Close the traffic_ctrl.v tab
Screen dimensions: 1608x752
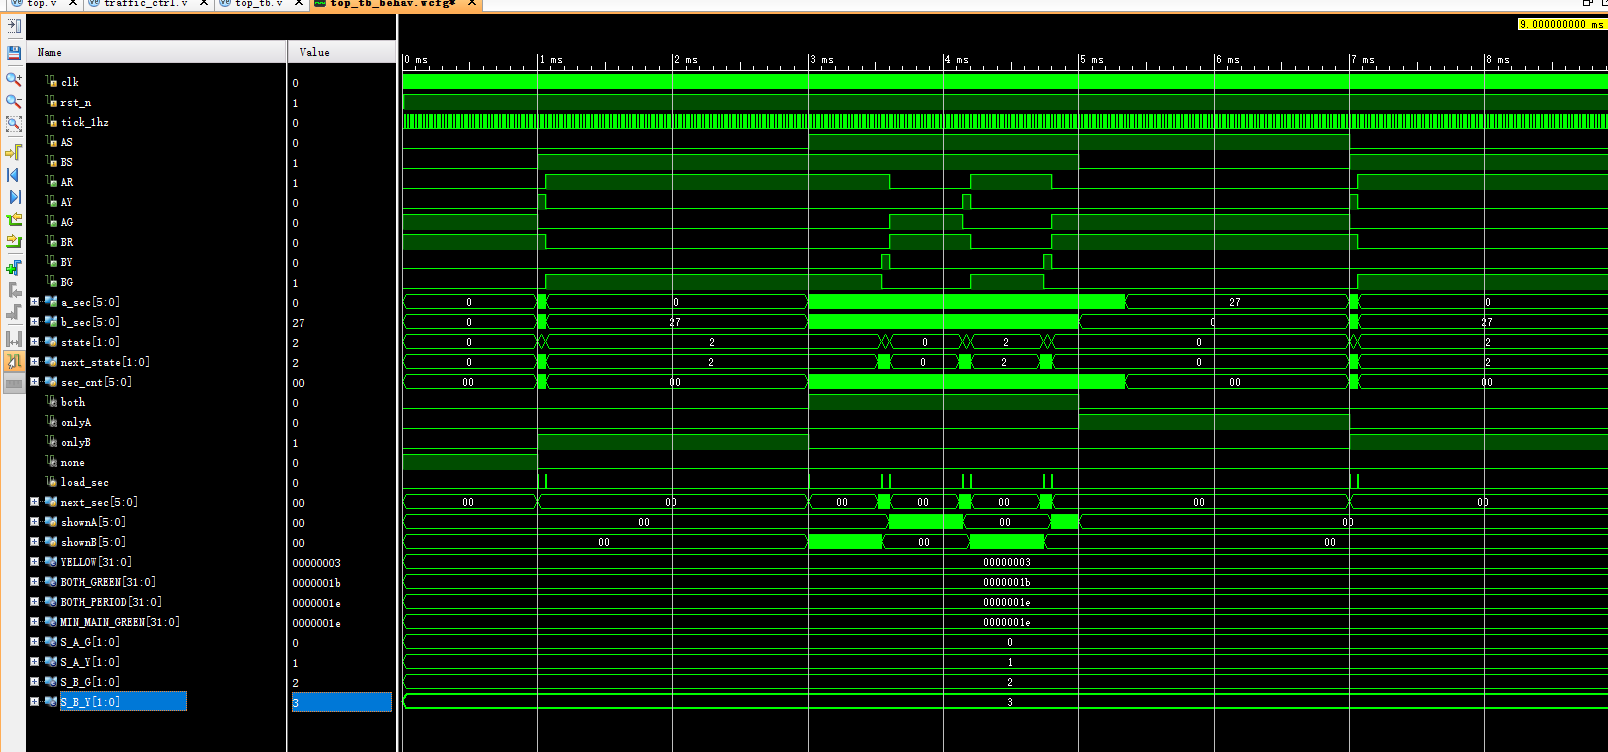204,4
